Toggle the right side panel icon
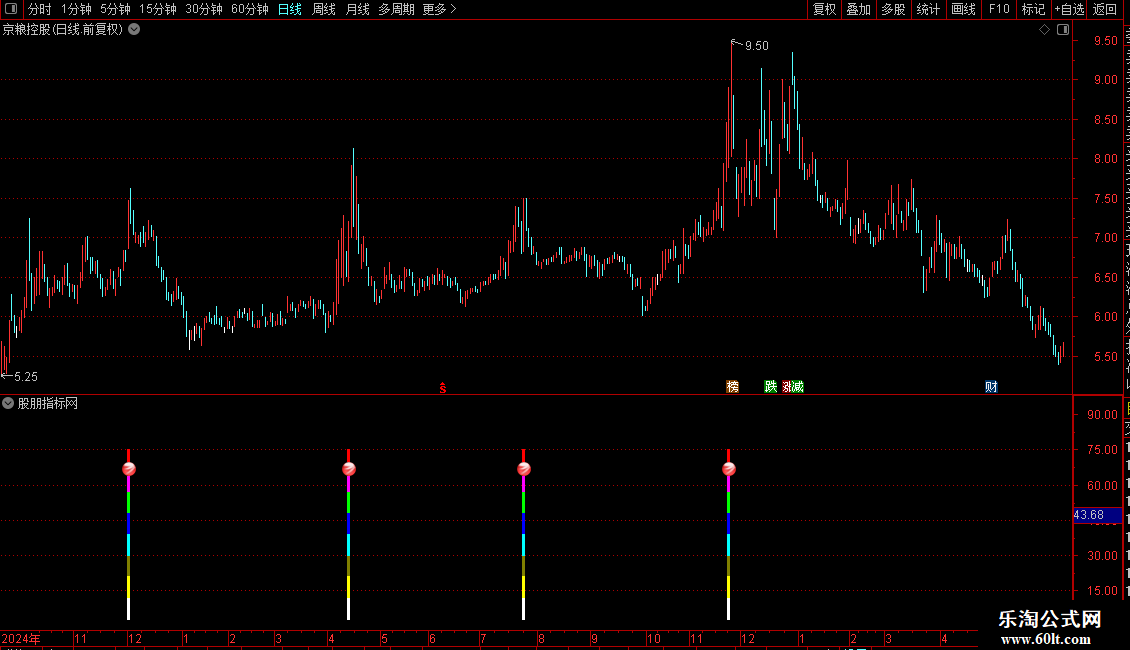 (x=1063, y=30)
